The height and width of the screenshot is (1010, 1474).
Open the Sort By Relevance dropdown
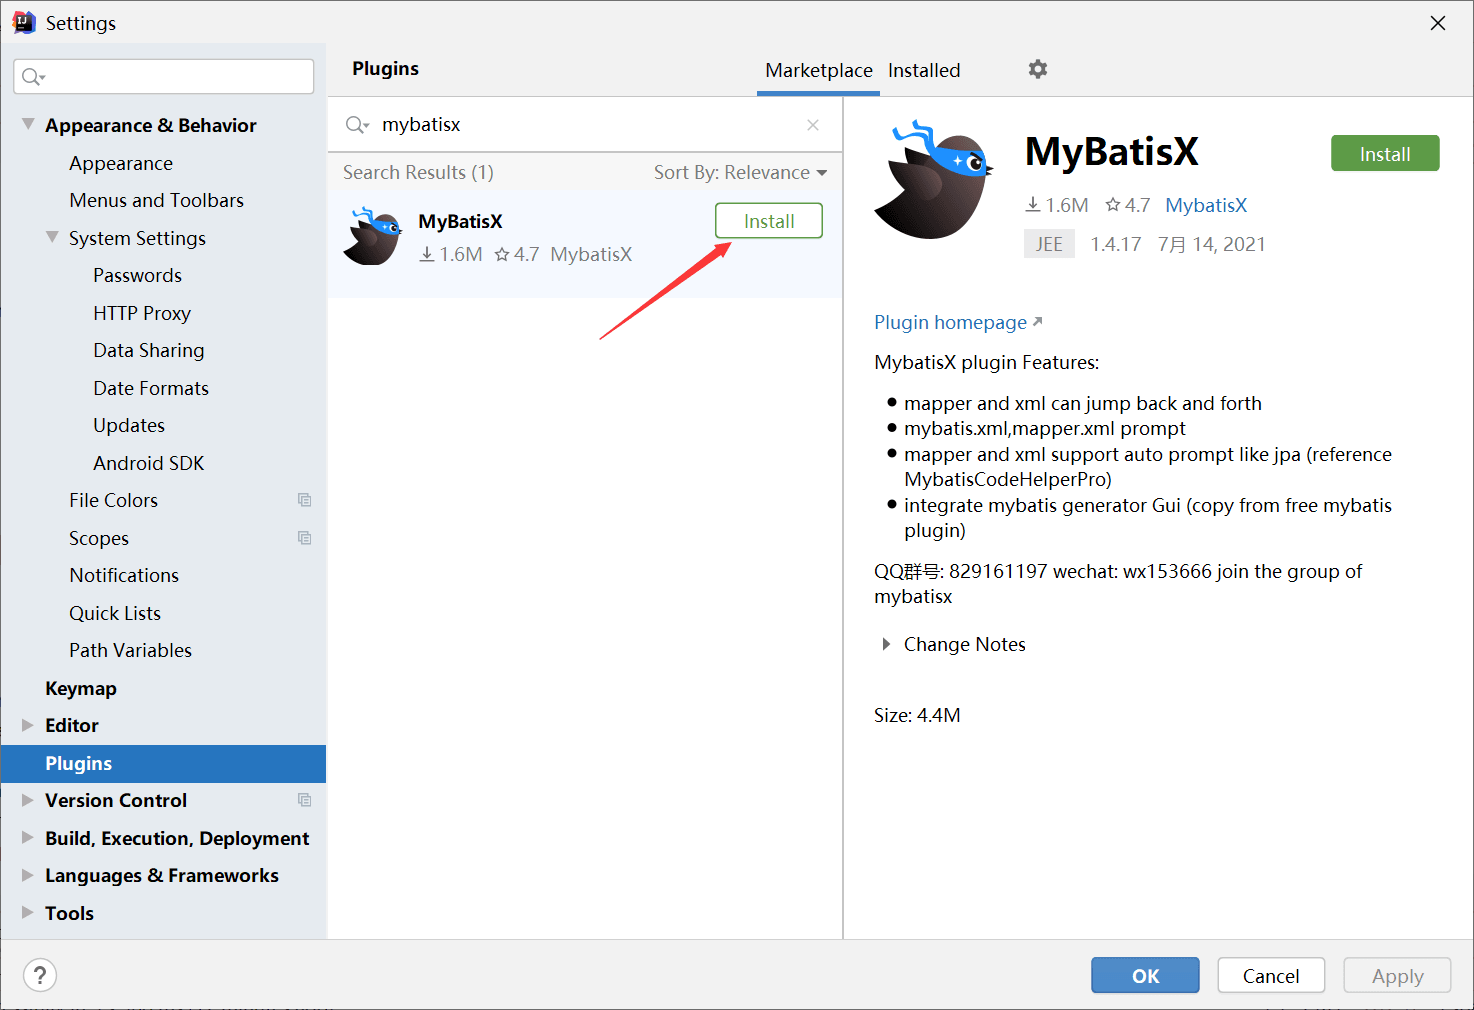(x=740, y=173)
